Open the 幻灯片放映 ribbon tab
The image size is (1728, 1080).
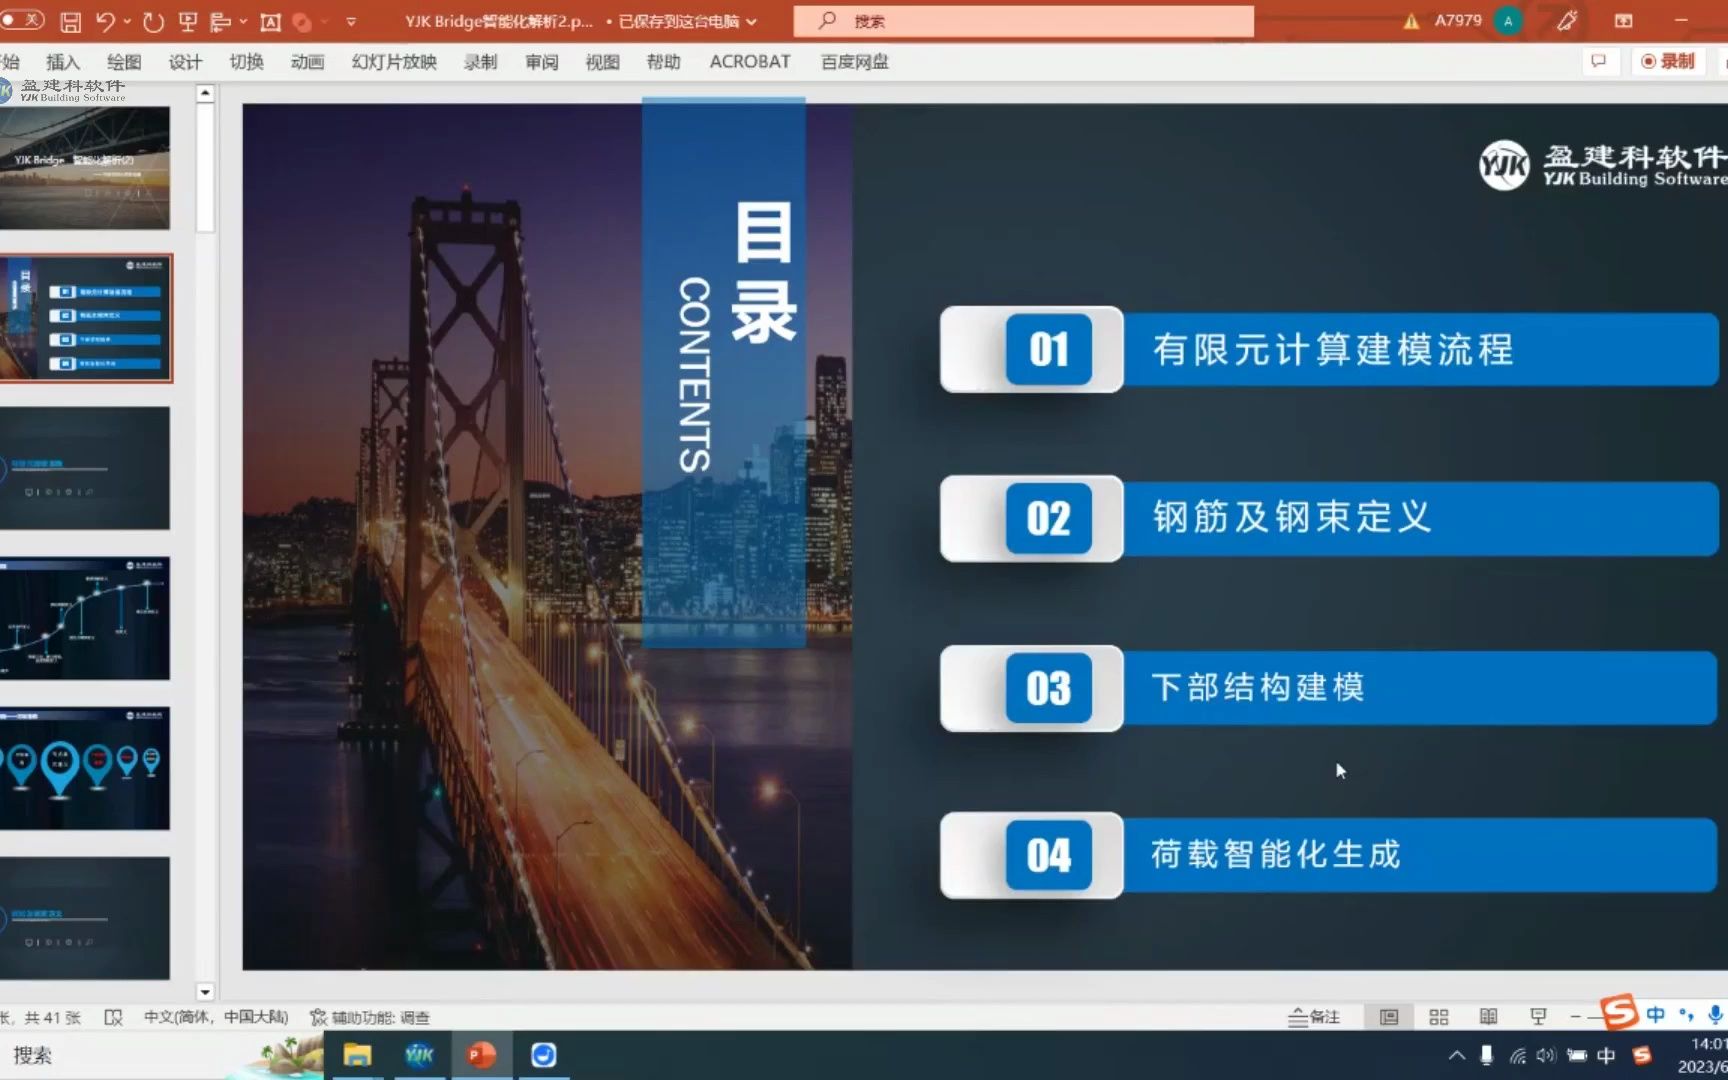pyautogui.click(x=392, y=61)
